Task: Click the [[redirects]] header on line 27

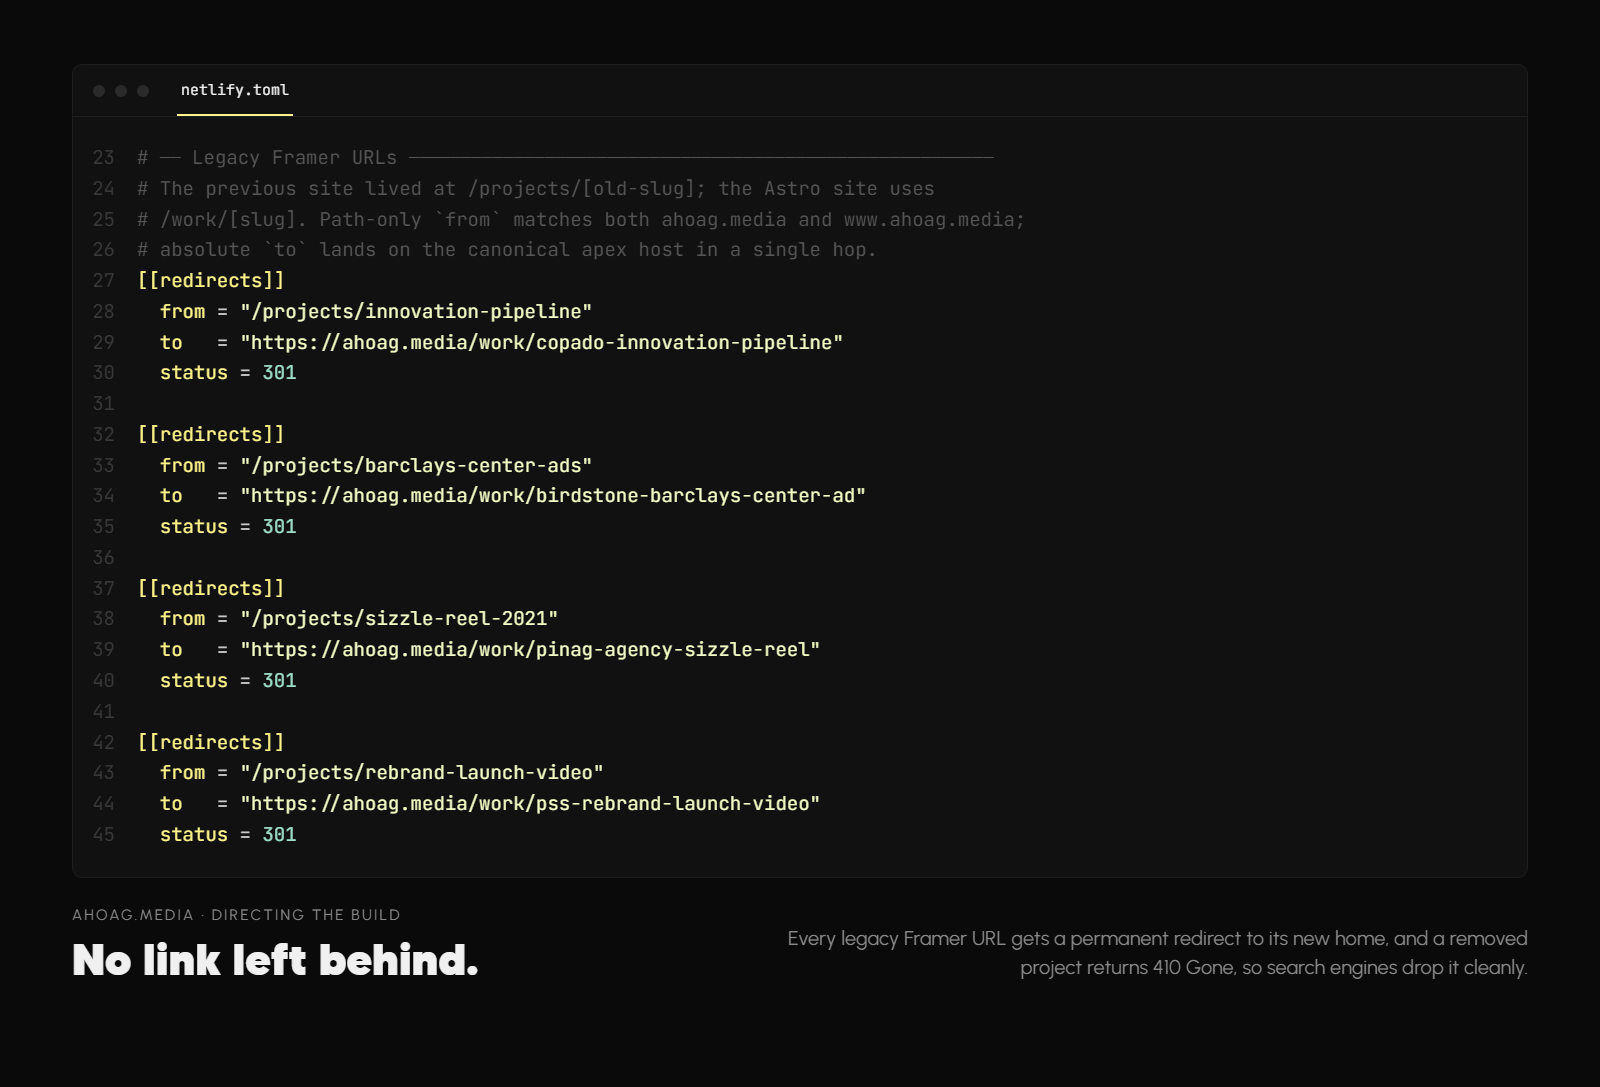Action: 211,281
